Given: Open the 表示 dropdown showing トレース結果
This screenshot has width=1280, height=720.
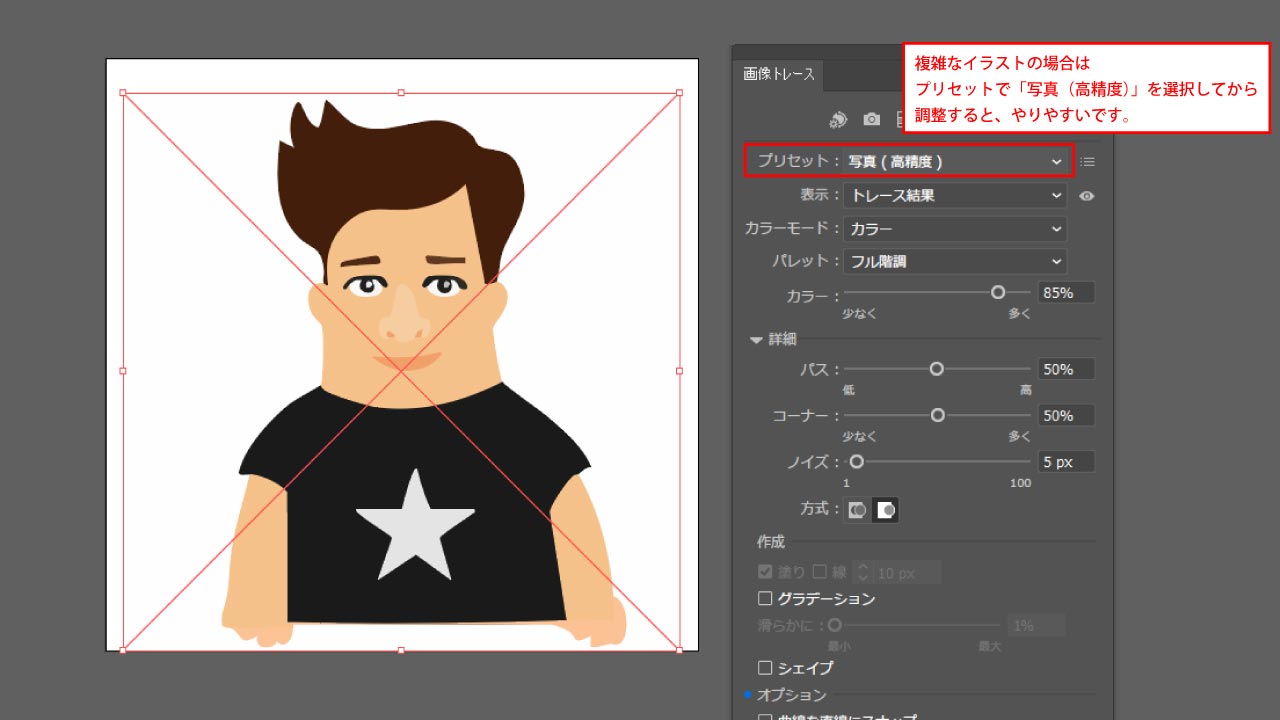Looking at the screenshot, I should [x=955, y=196].
